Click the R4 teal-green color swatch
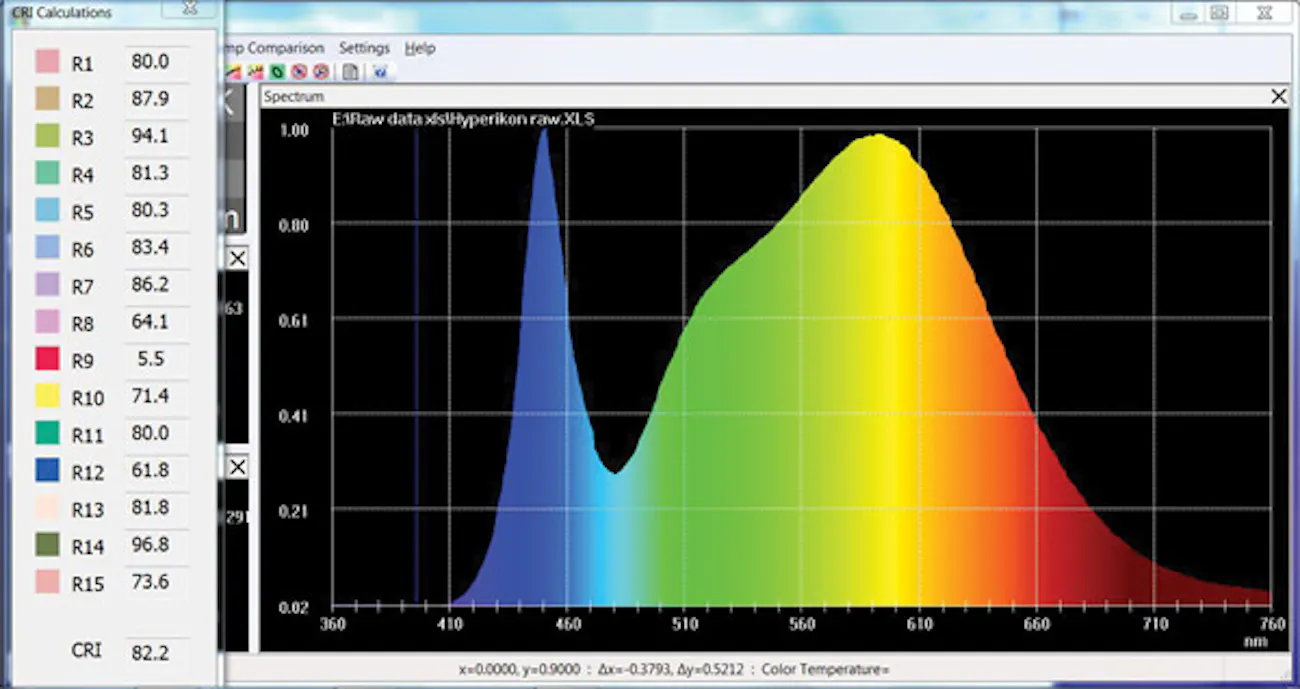 pos(47,173)
